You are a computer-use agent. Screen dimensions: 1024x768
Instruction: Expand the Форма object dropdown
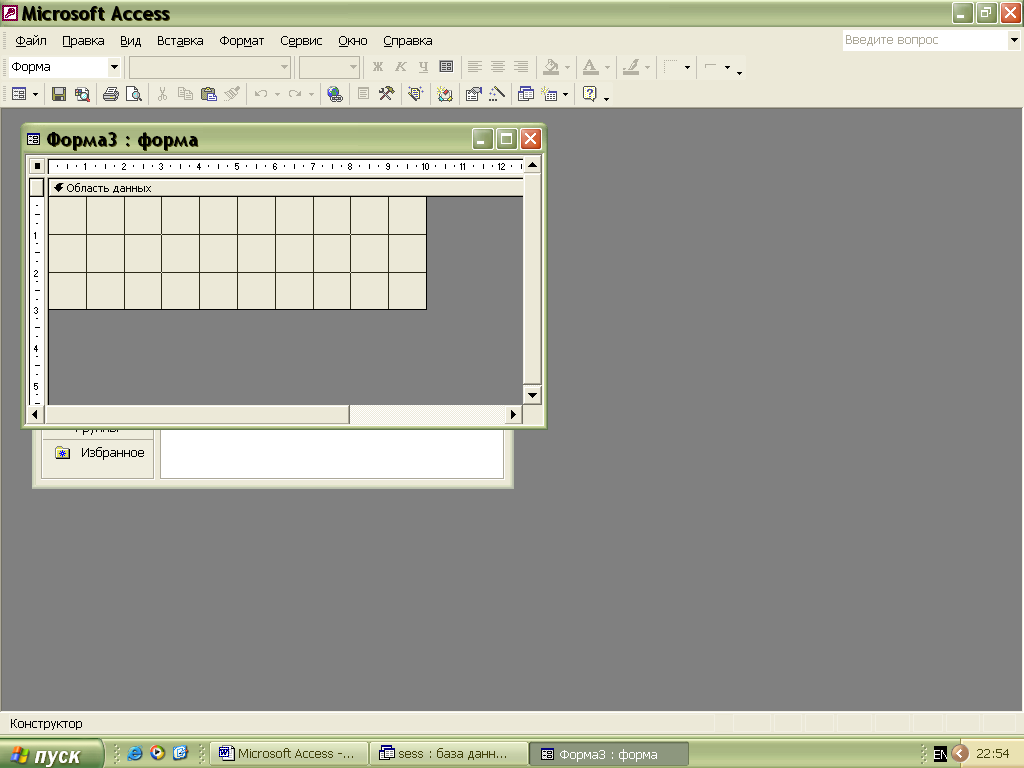tap(114, 67)
